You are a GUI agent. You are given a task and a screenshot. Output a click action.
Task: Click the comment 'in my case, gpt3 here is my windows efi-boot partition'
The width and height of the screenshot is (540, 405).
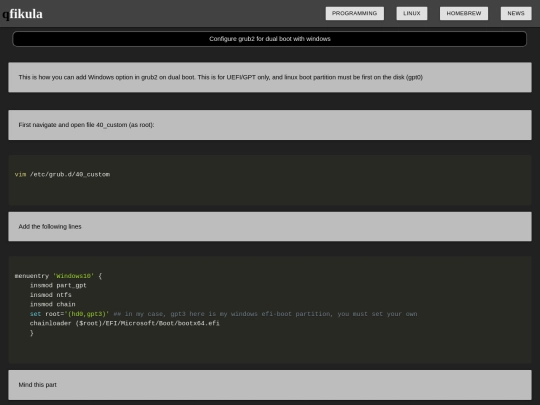click(228, 314)
